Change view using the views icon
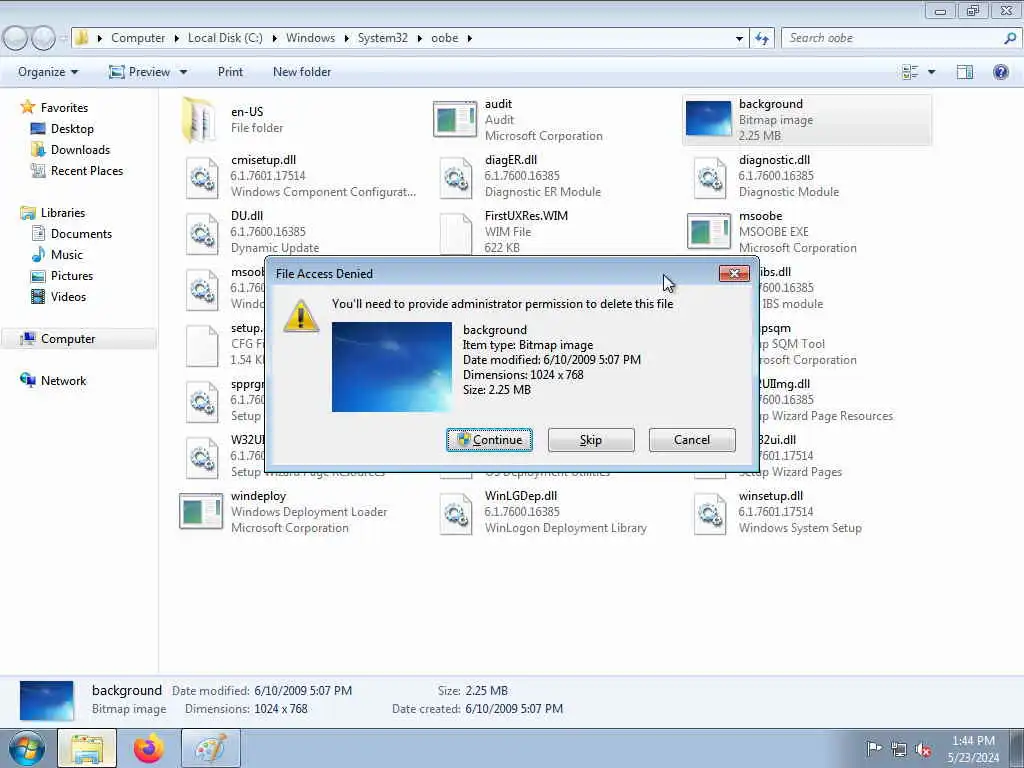The image size is (1024, 768). (910, 72)
